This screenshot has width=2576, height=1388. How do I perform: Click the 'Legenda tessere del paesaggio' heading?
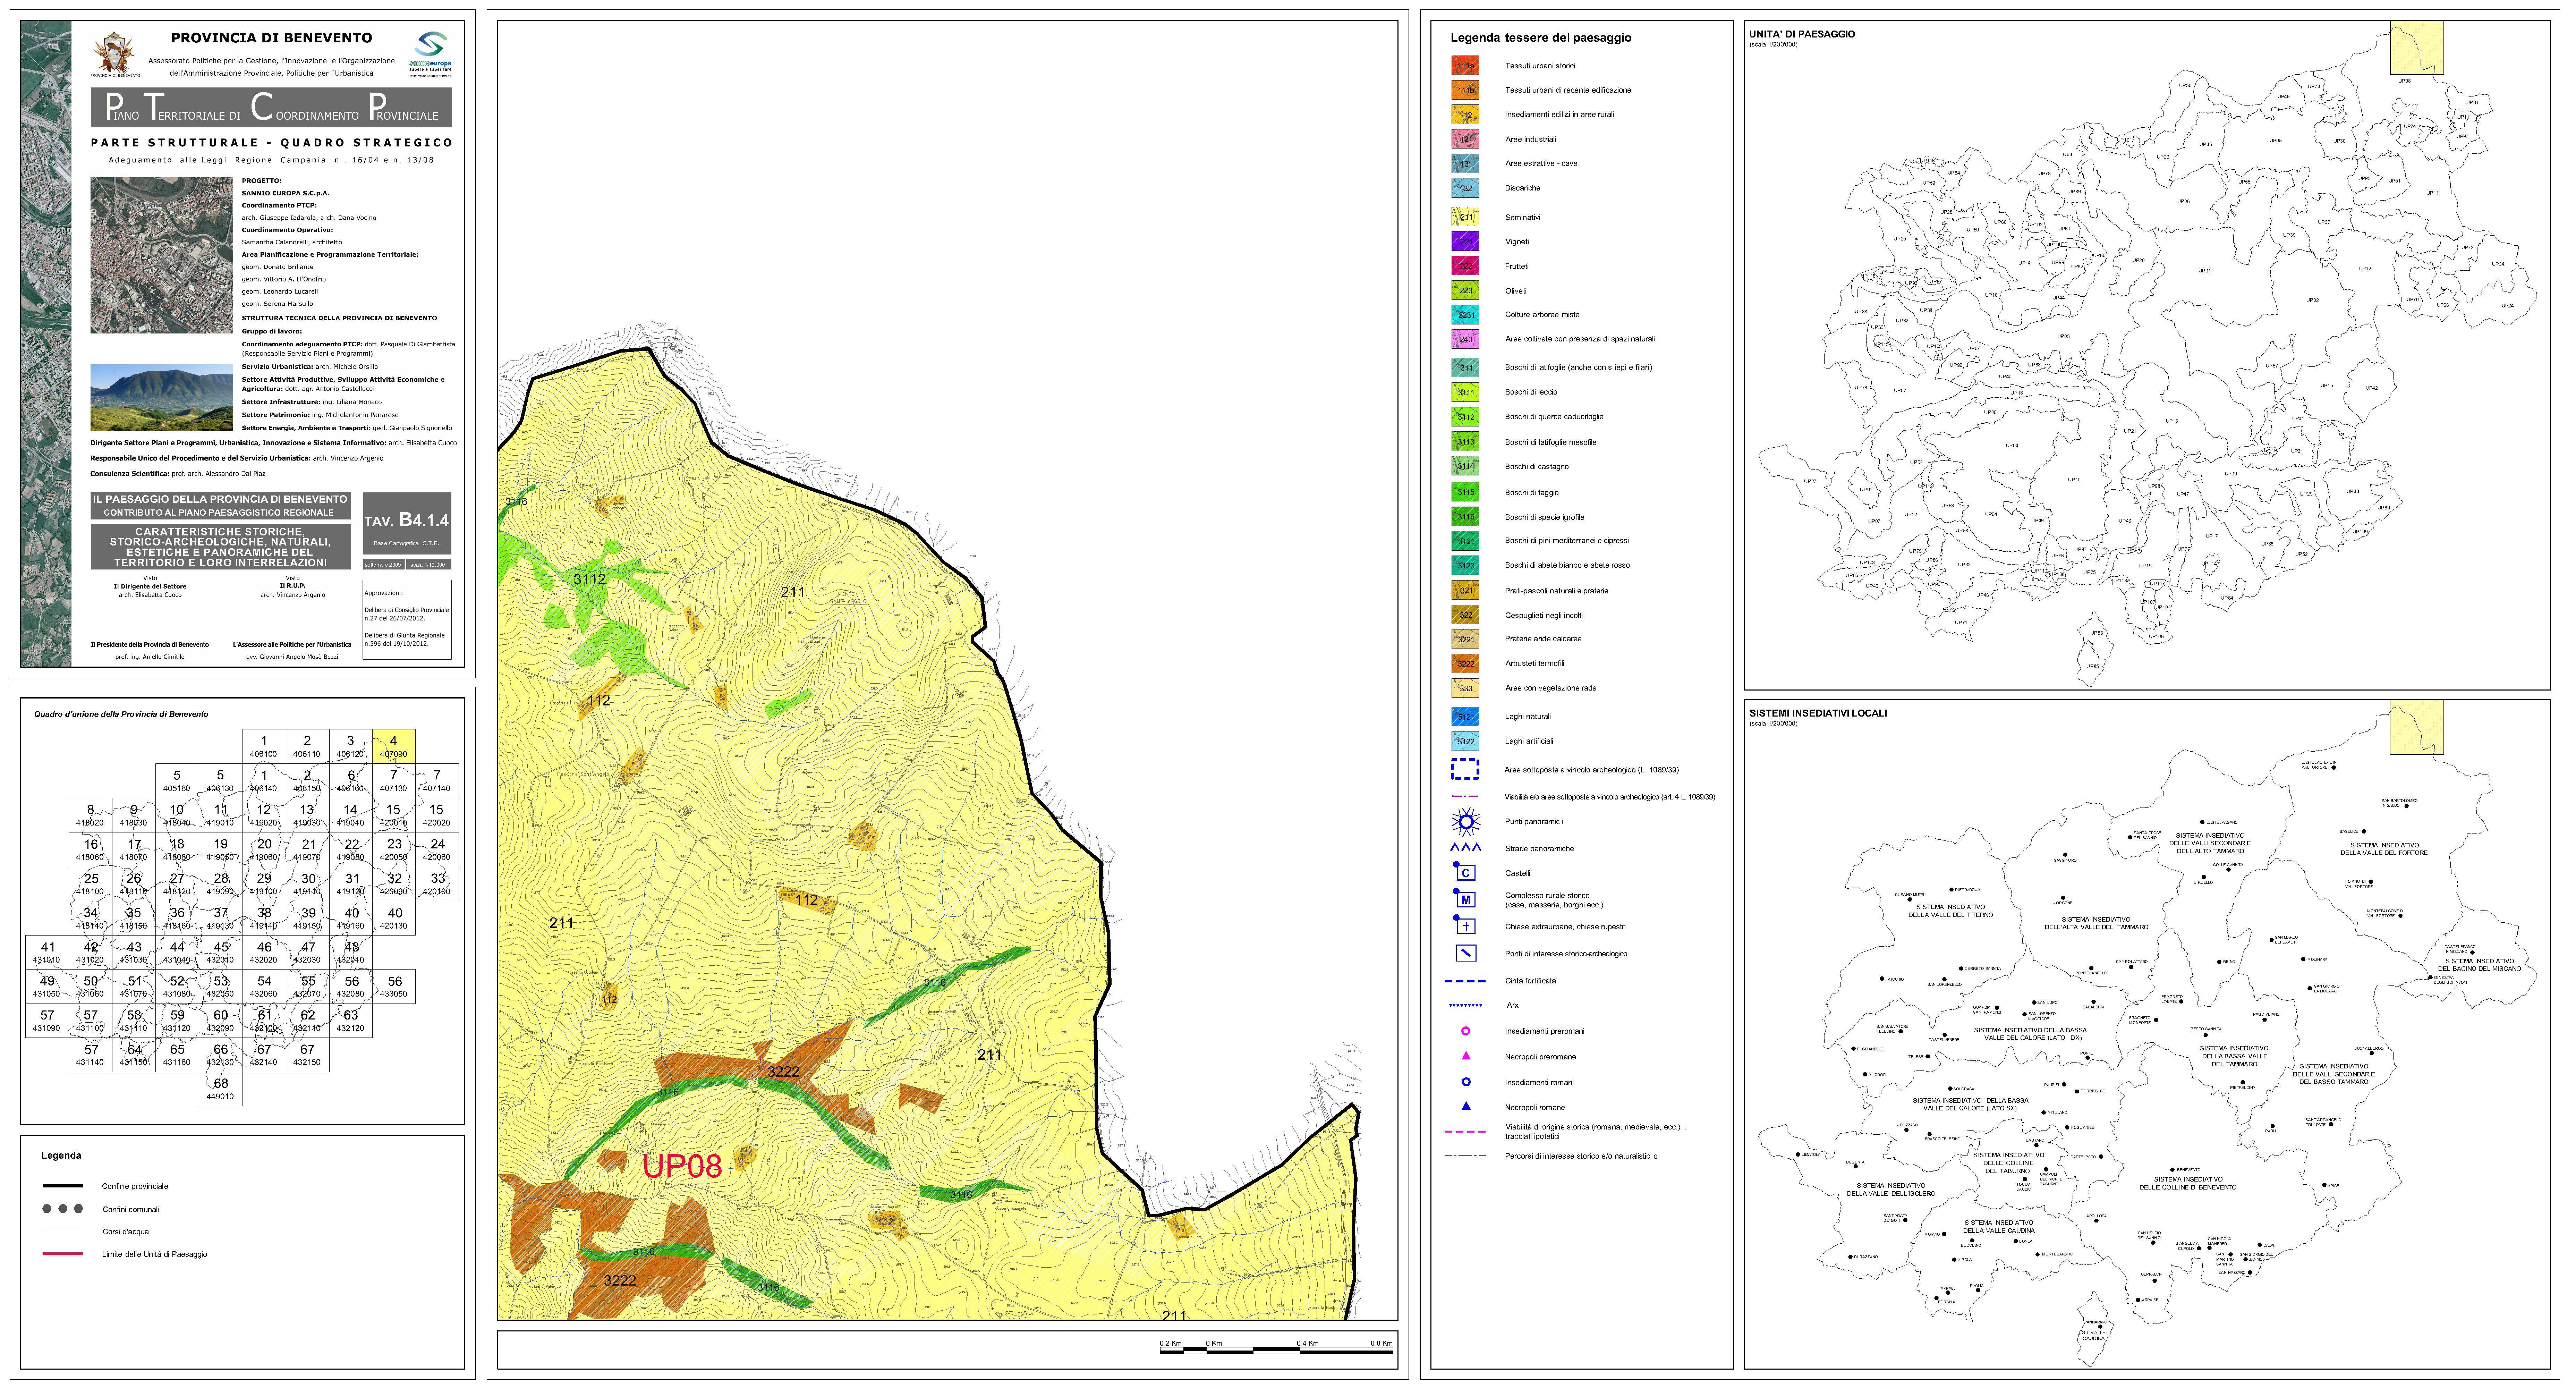point(1541,38)
